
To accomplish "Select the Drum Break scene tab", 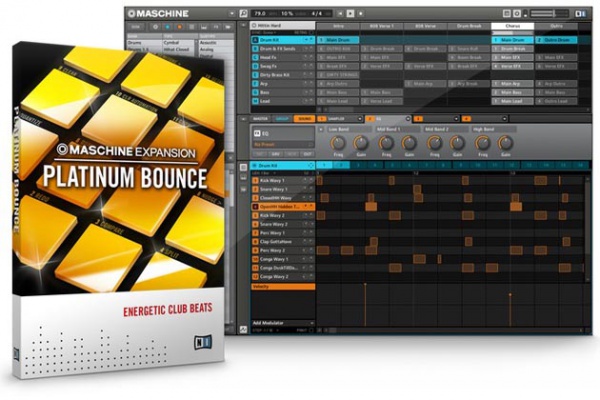I will [x=469, y=26].
